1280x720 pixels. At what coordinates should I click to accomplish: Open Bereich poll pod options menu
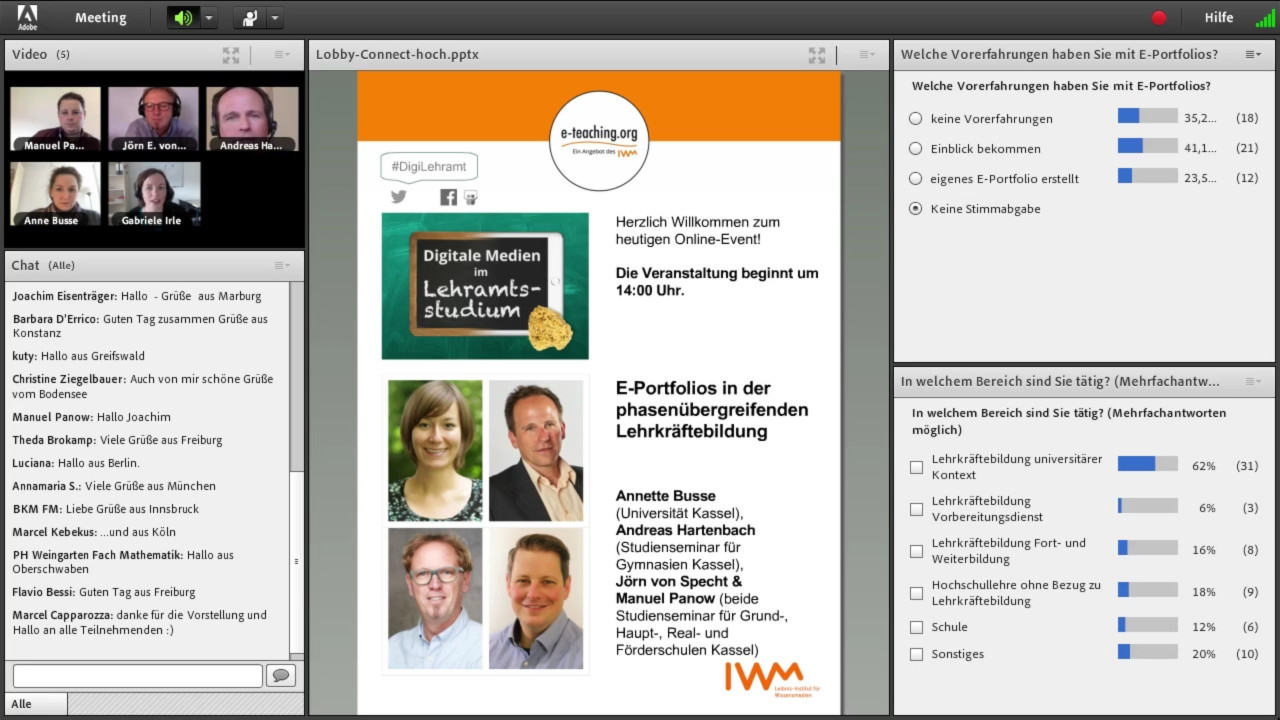point(1253,382)
